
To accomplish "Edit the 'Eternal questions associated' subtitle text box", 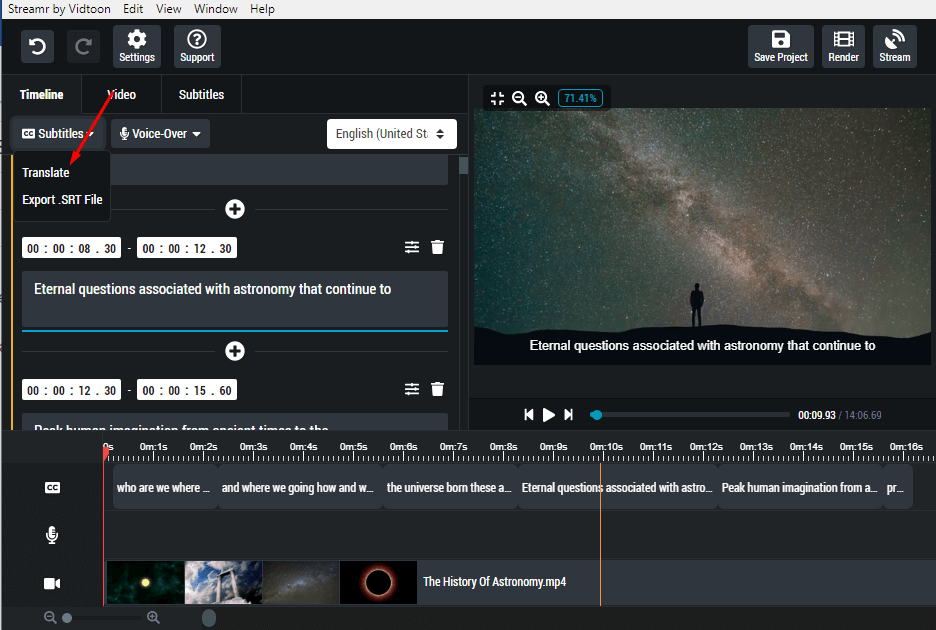I will tap(235, 299).
